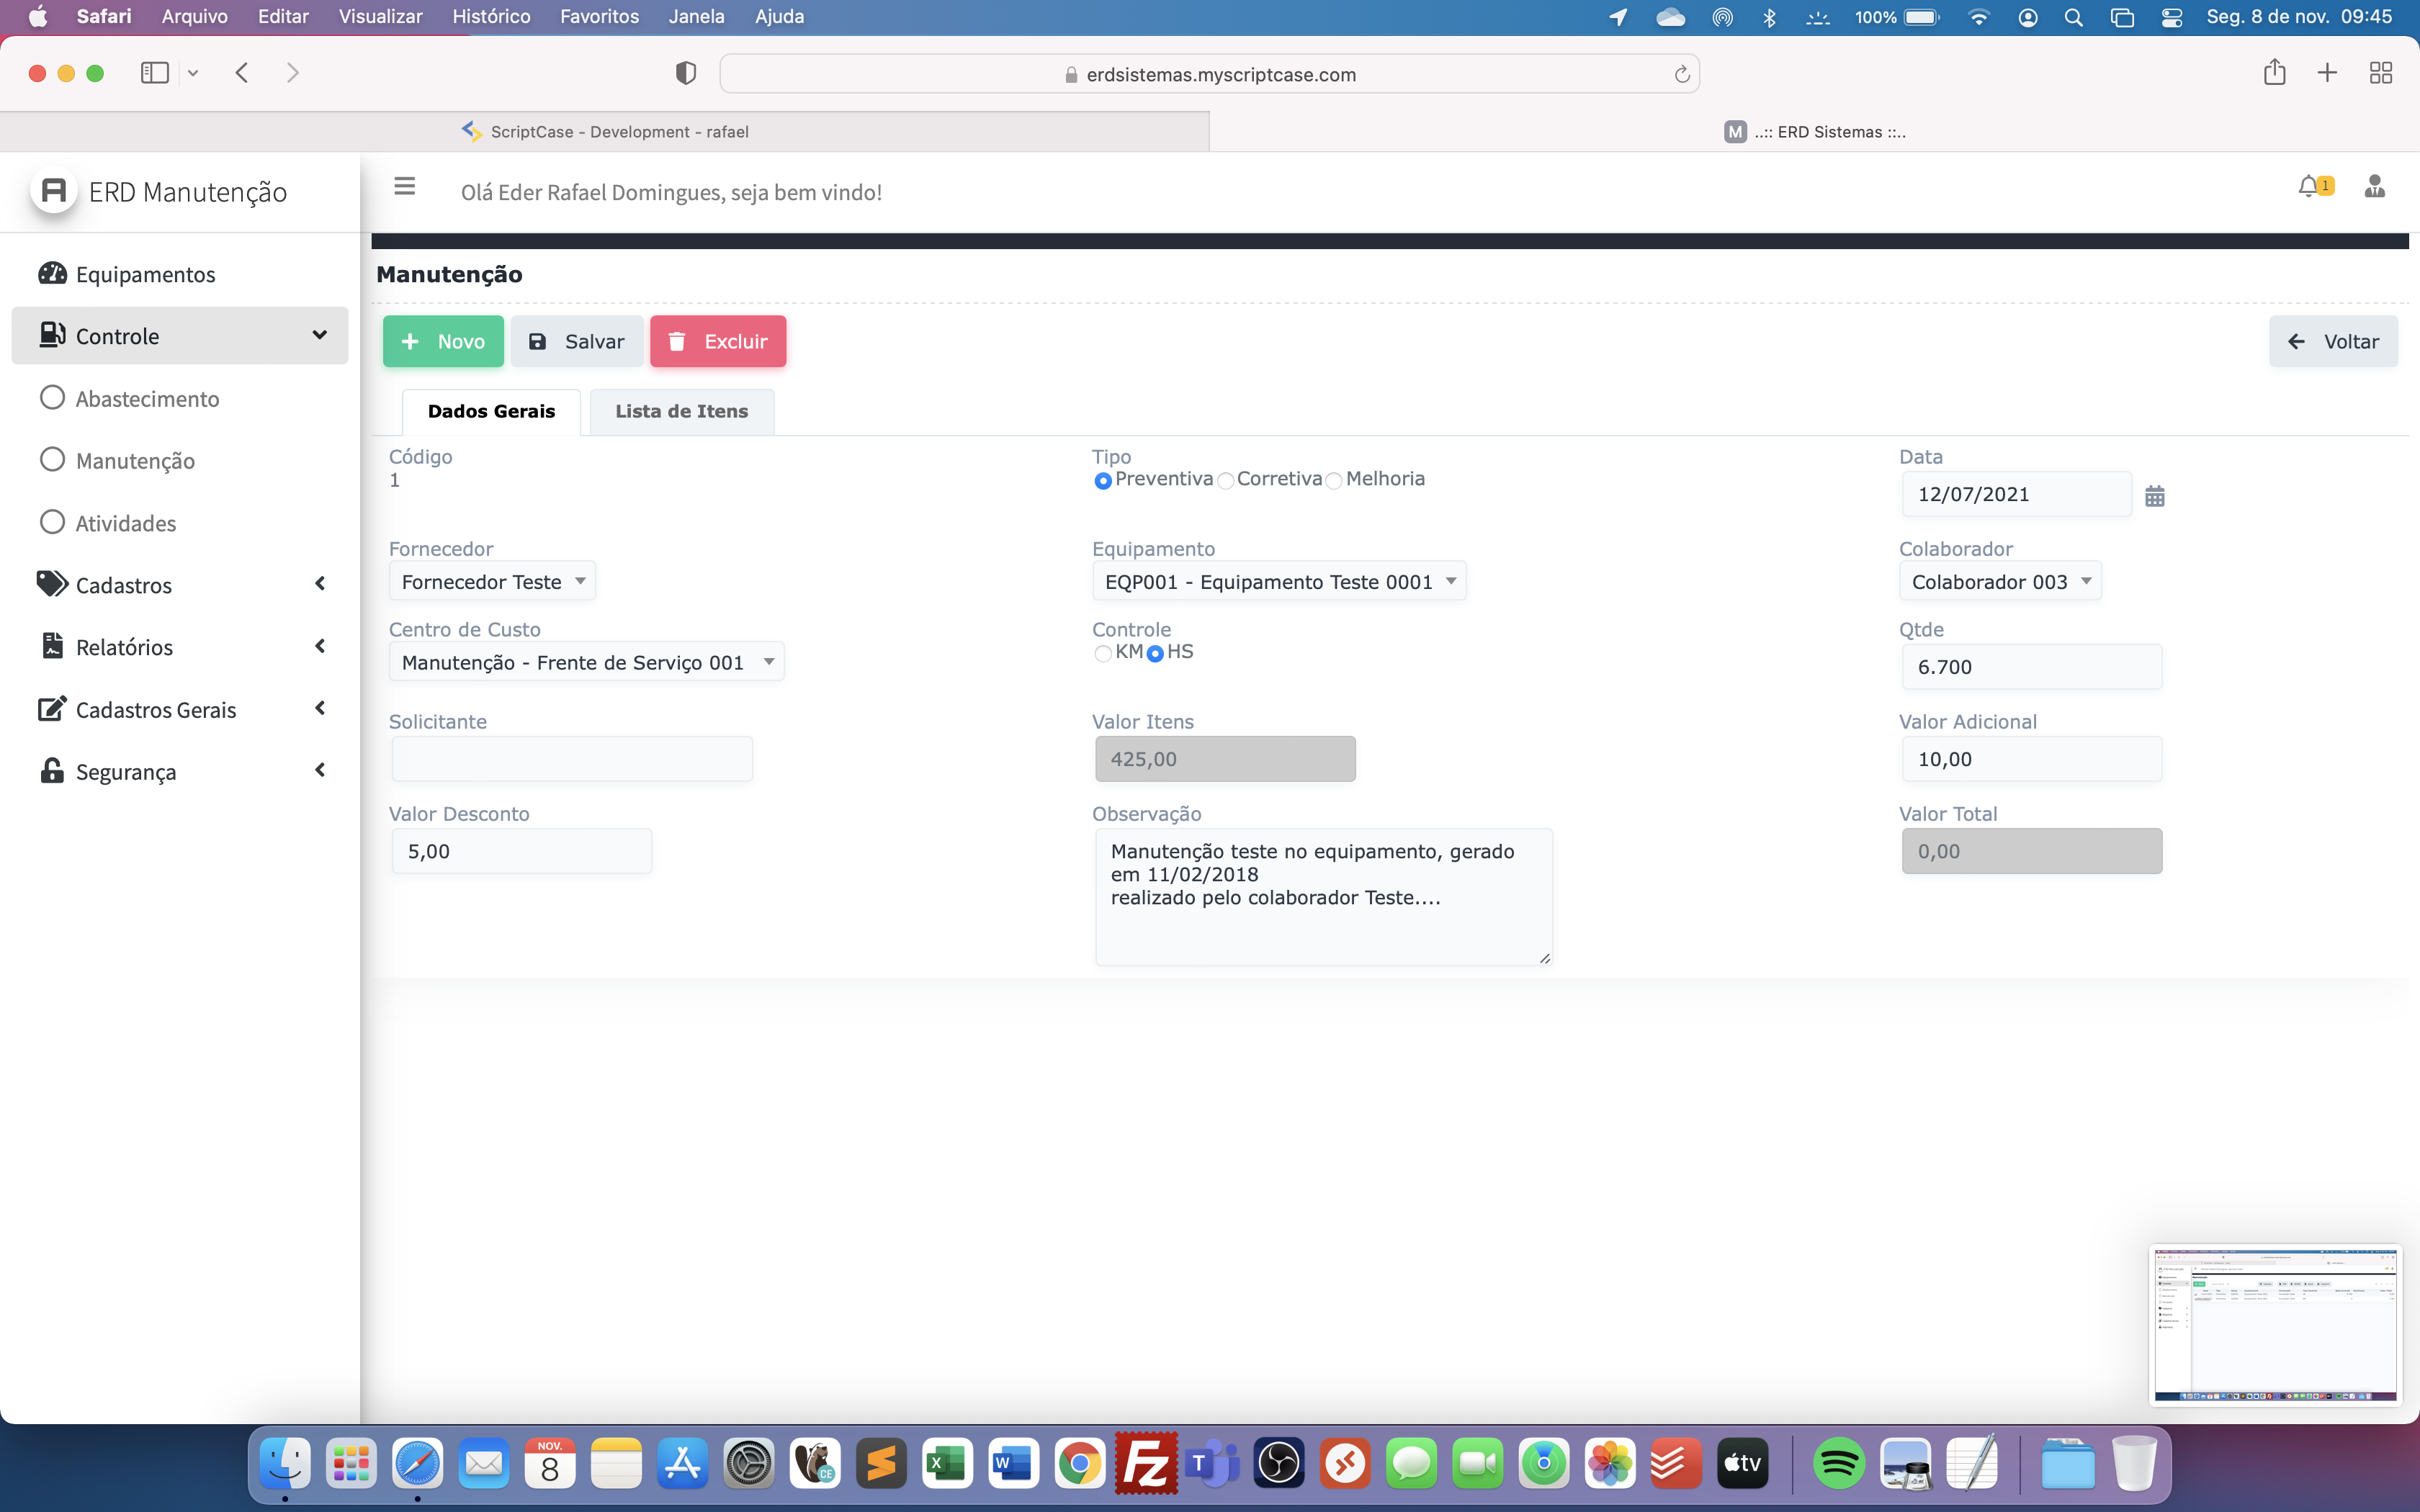
Task: Click the ERD Manutenção logo icon
Action: tap(54, 191)
